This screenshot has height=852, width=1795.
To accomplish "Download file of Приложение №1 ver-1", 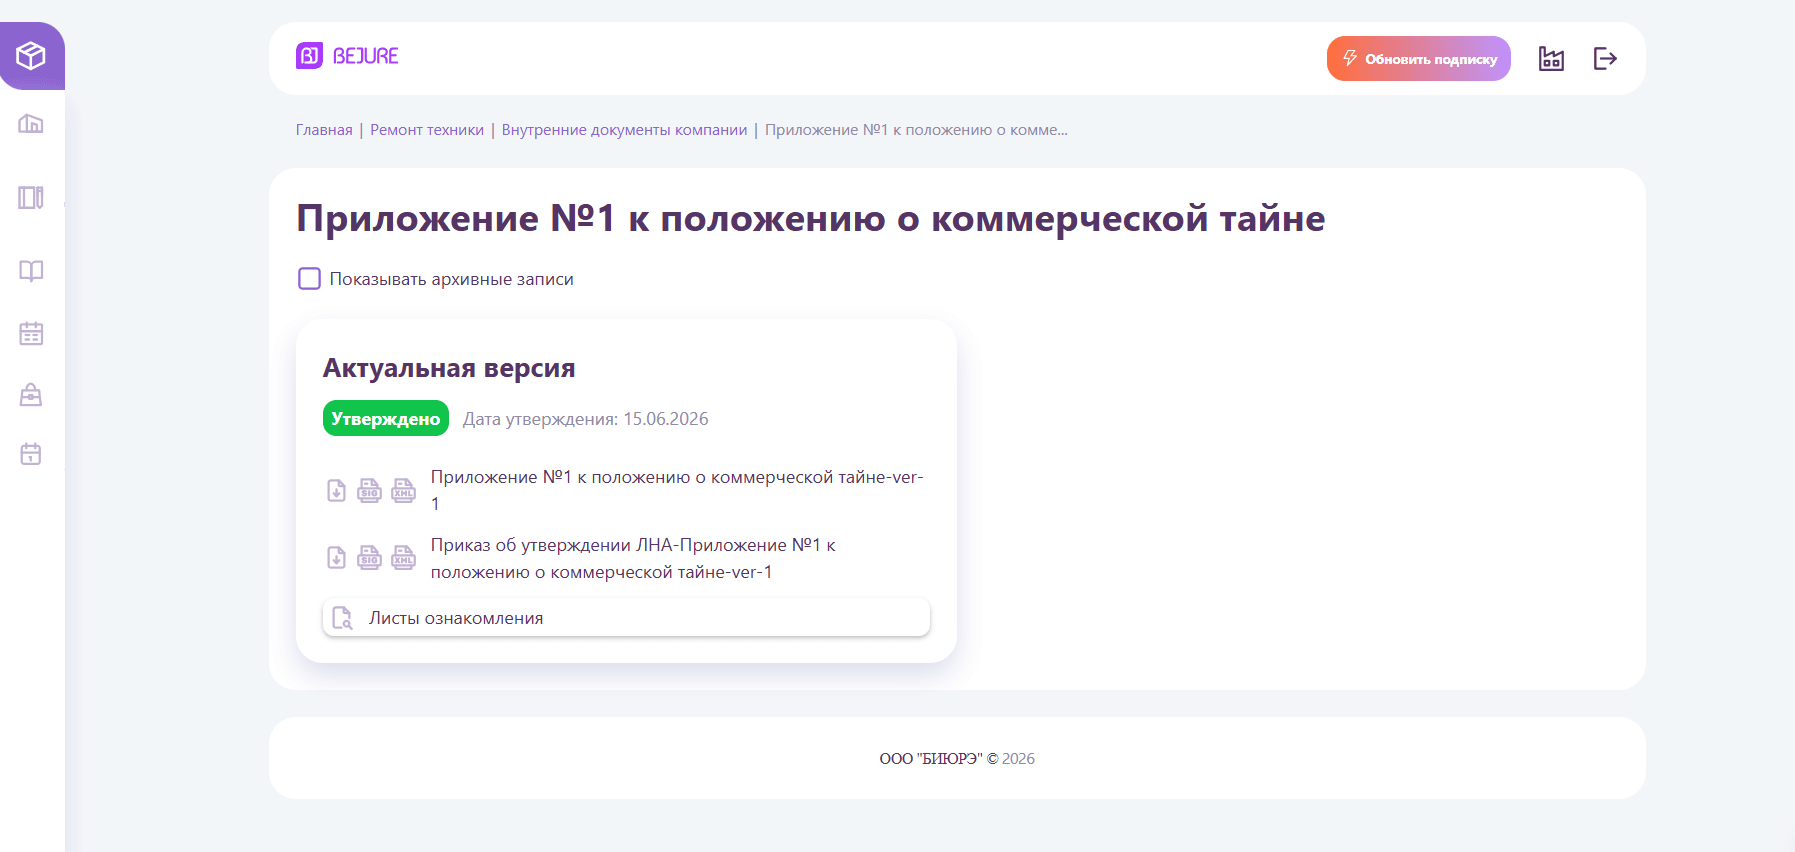I will [337, 491].
